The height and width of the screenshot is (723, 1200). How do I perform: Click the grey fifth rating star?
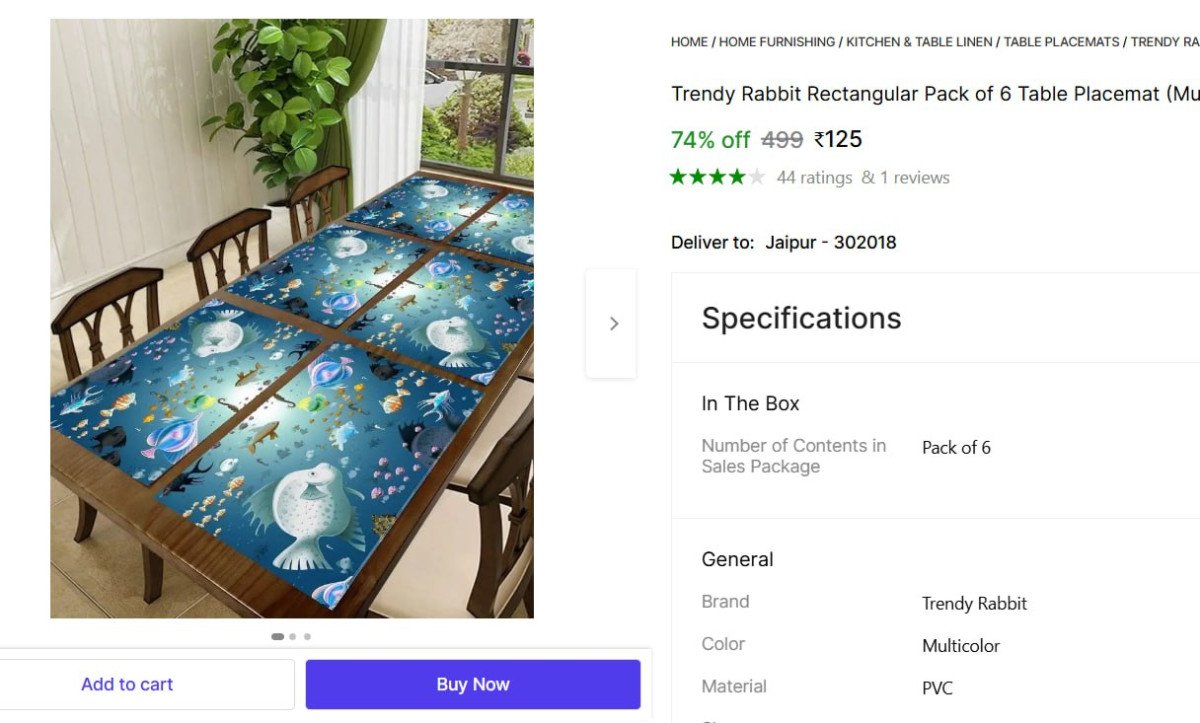click(x=757, y=178)
